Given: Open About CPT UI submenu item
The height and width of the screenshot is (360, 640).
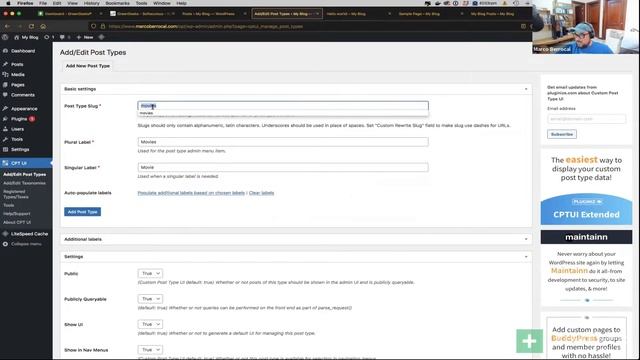Looking at the screenshot, I should [17, 222].
